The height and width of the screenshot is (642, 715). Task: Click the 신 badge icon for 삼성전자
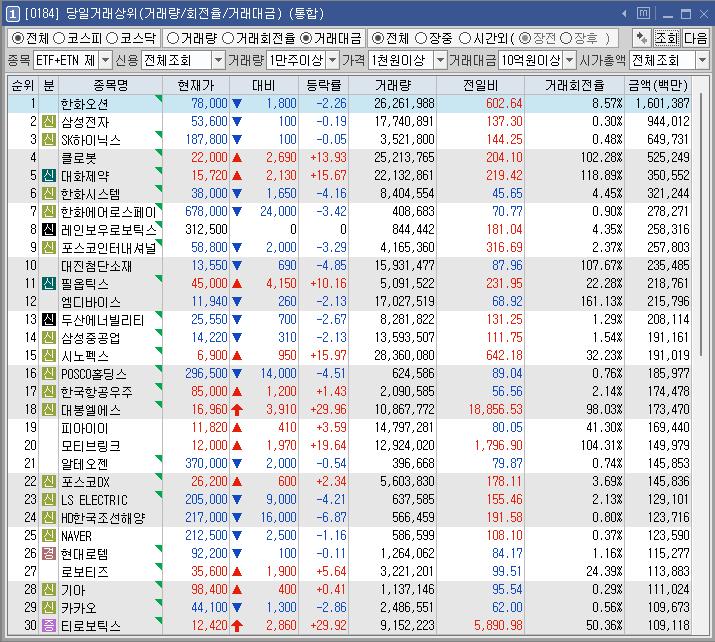point(49,122)
